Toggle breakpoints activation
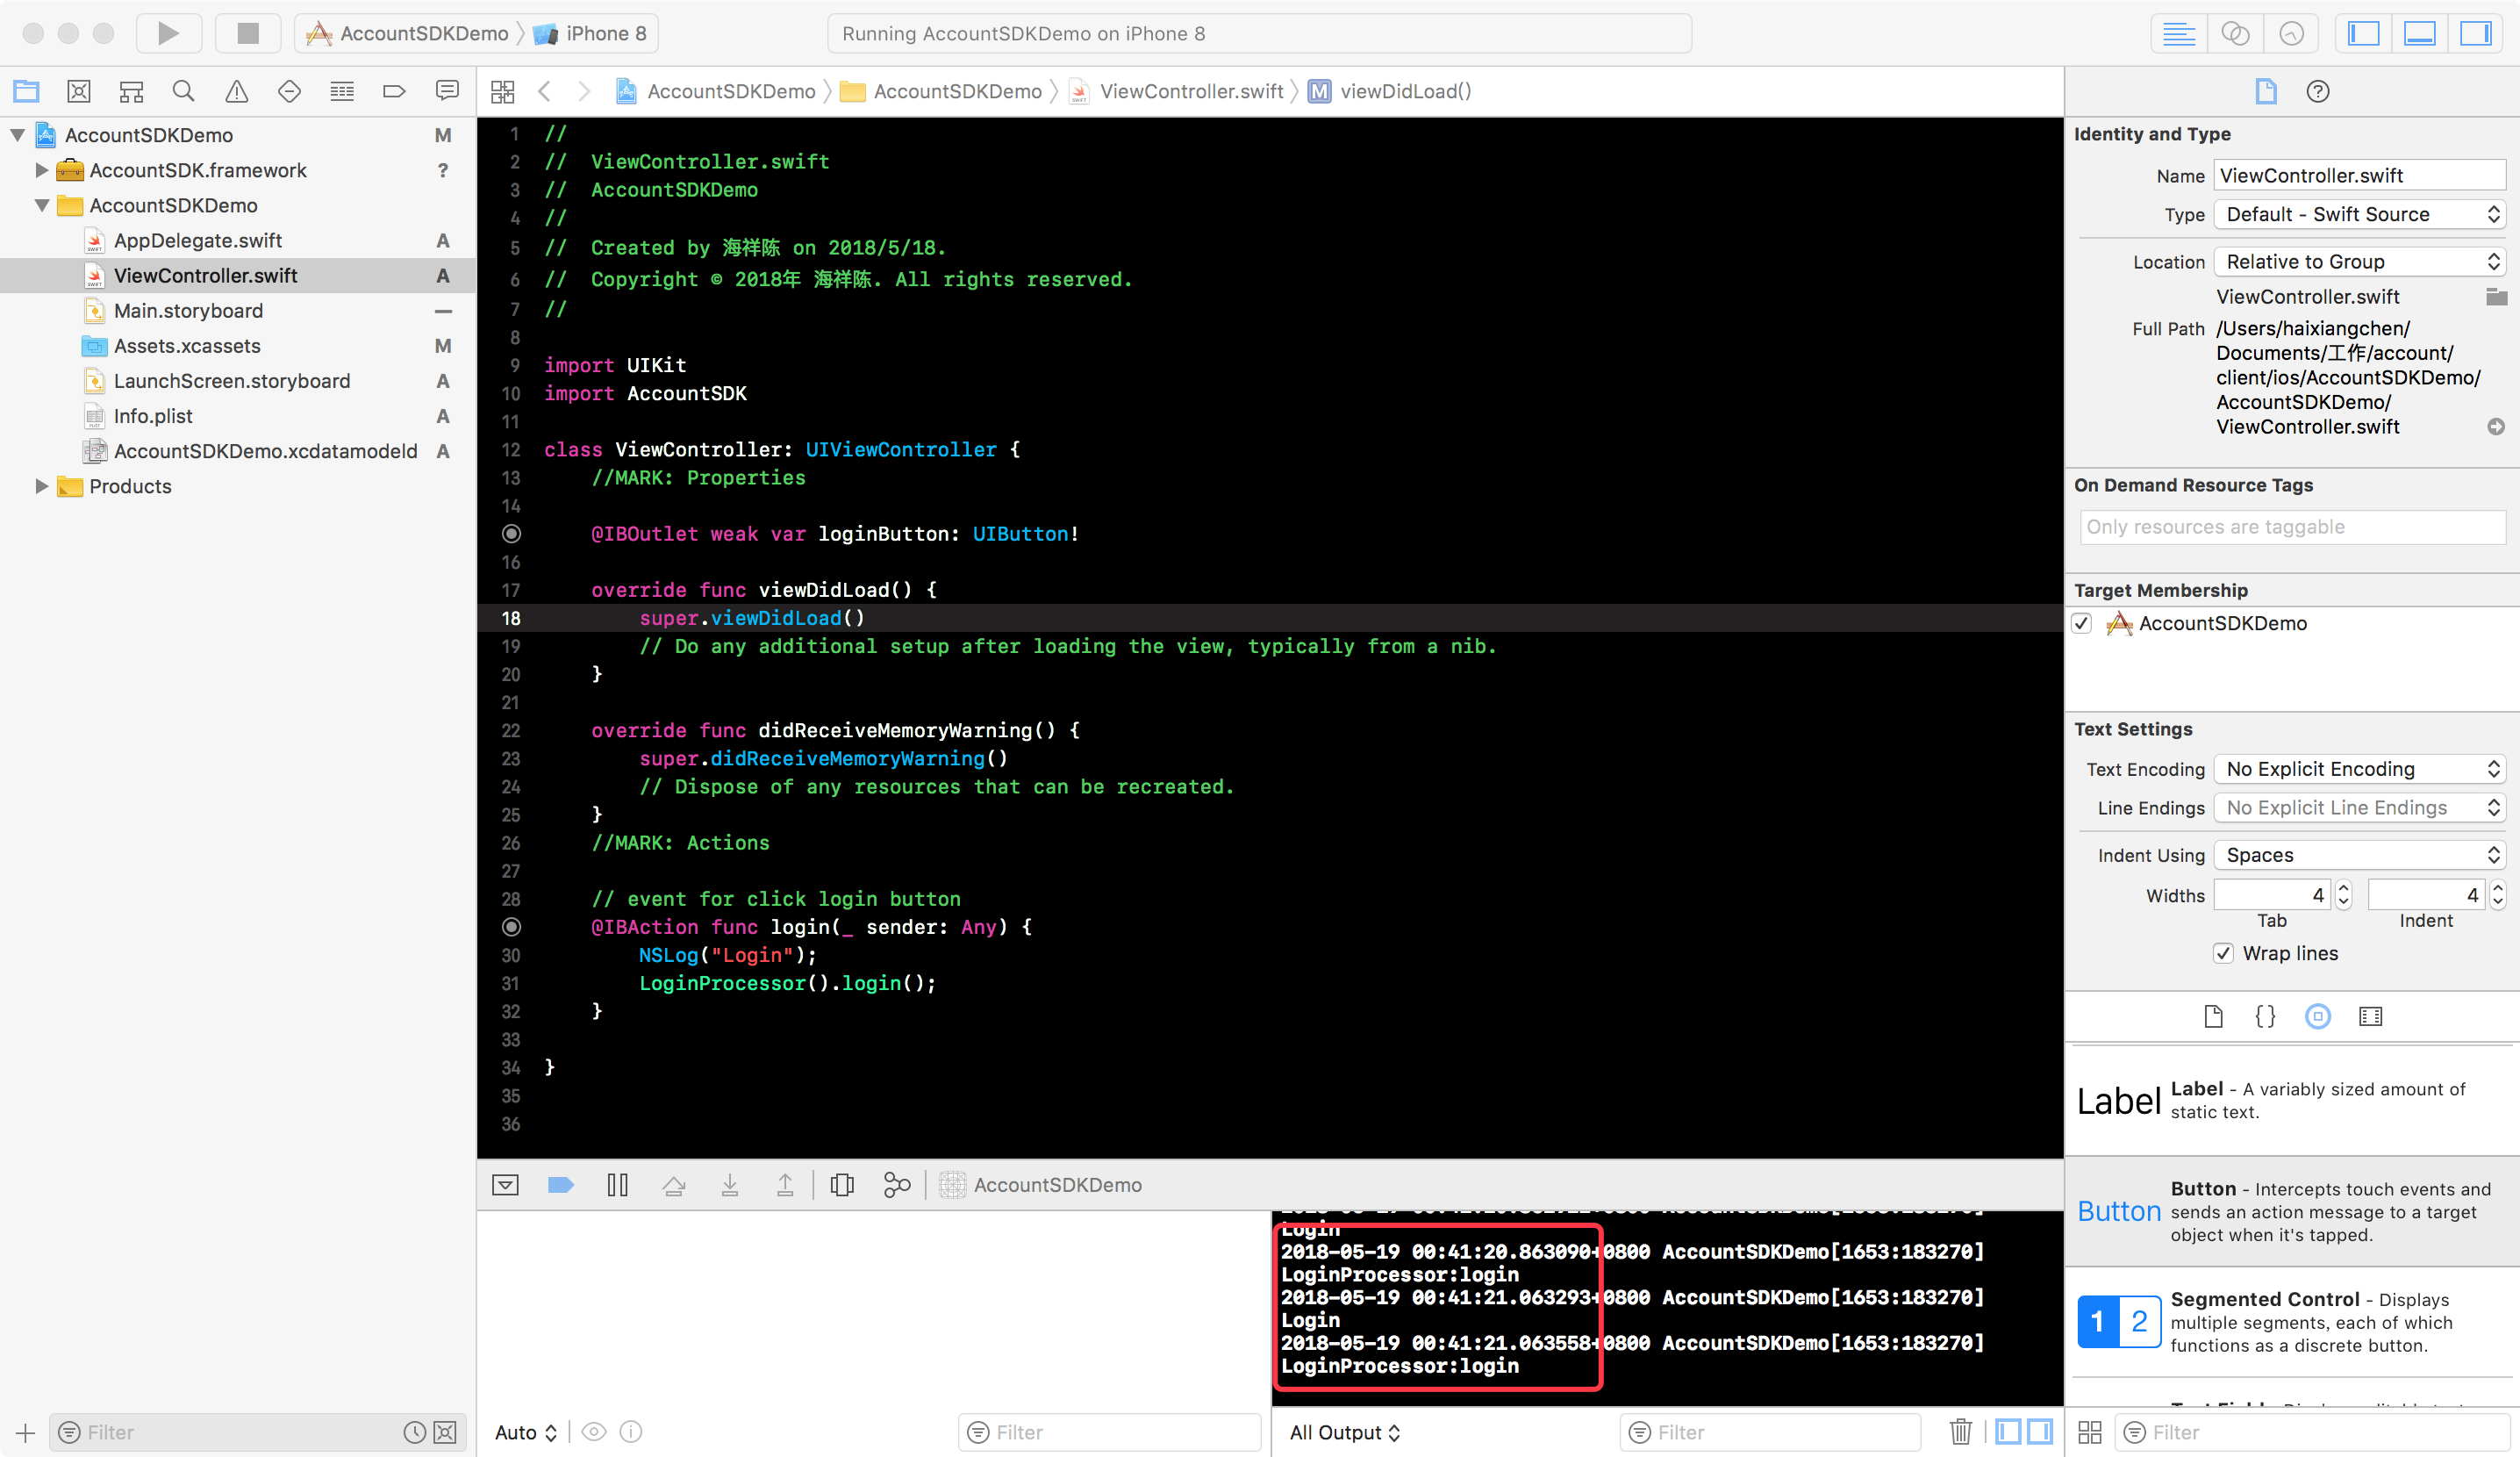 [x=561, y=1184]
